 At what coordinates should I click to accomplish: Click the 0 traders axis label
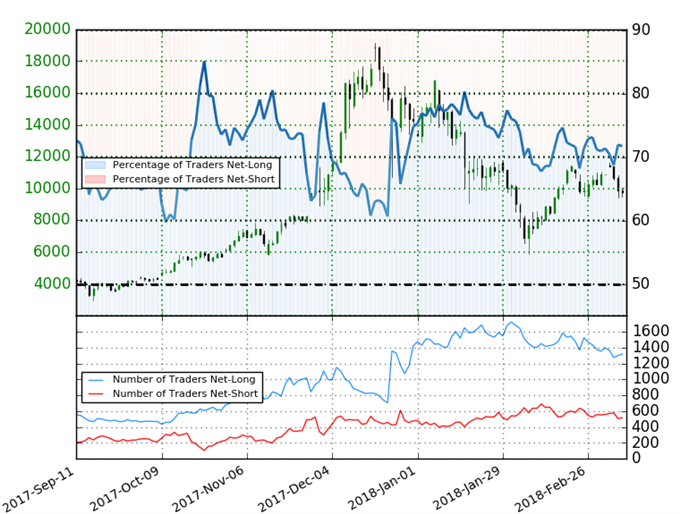point(637,458)
